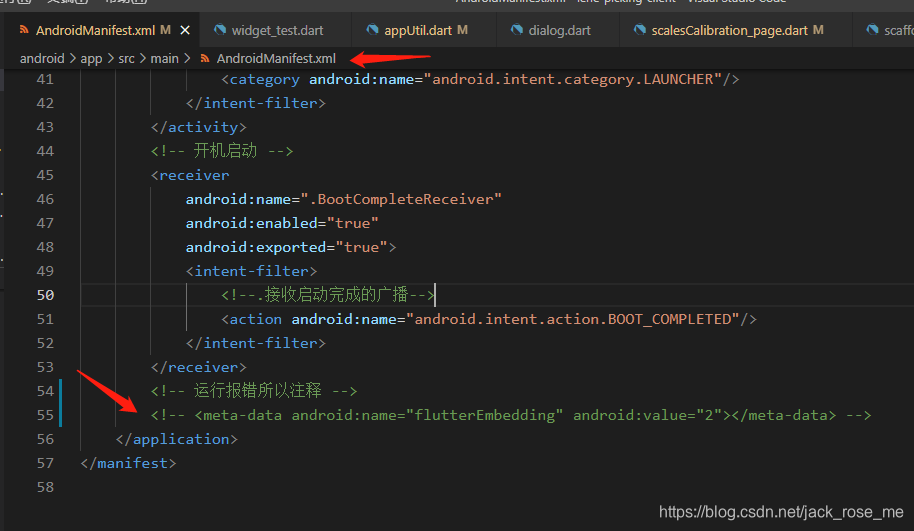The width and height of the screenshot is (914, 531).
Task: Click the Dart icon on widget_test.dart tab
Action: pyautogui.click(x=220, y=30)
